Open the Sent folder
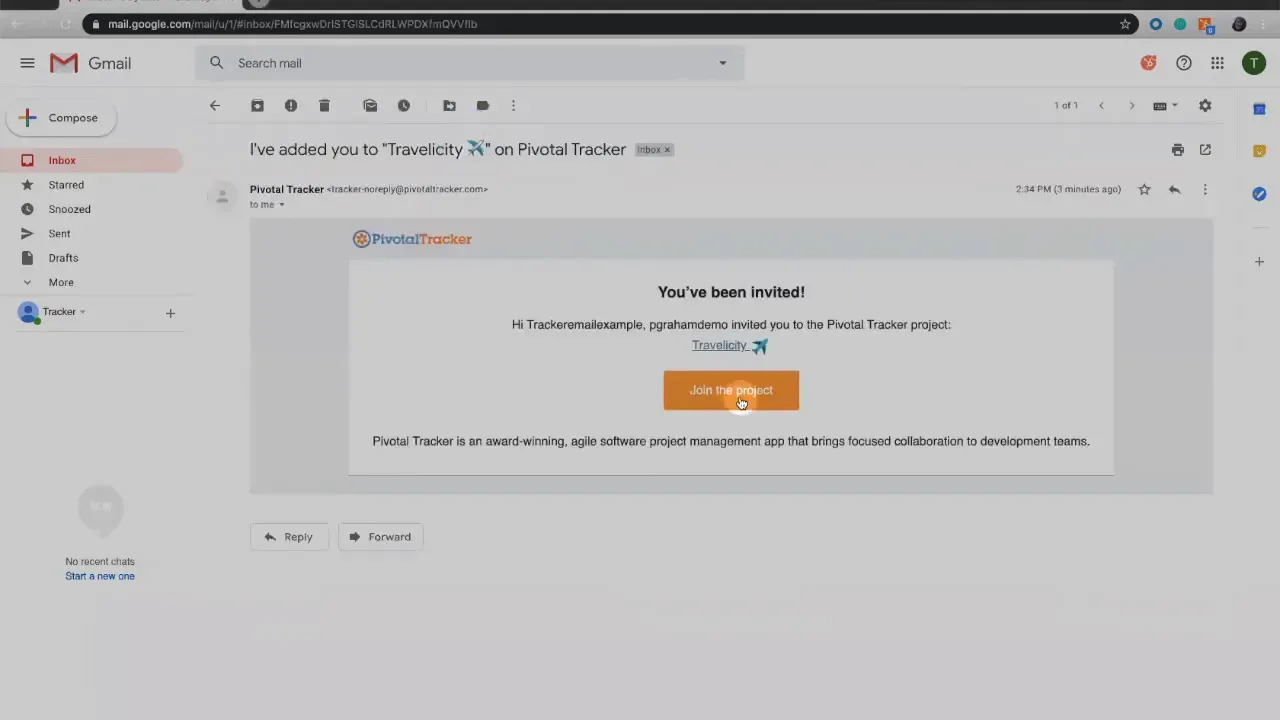 59,233
